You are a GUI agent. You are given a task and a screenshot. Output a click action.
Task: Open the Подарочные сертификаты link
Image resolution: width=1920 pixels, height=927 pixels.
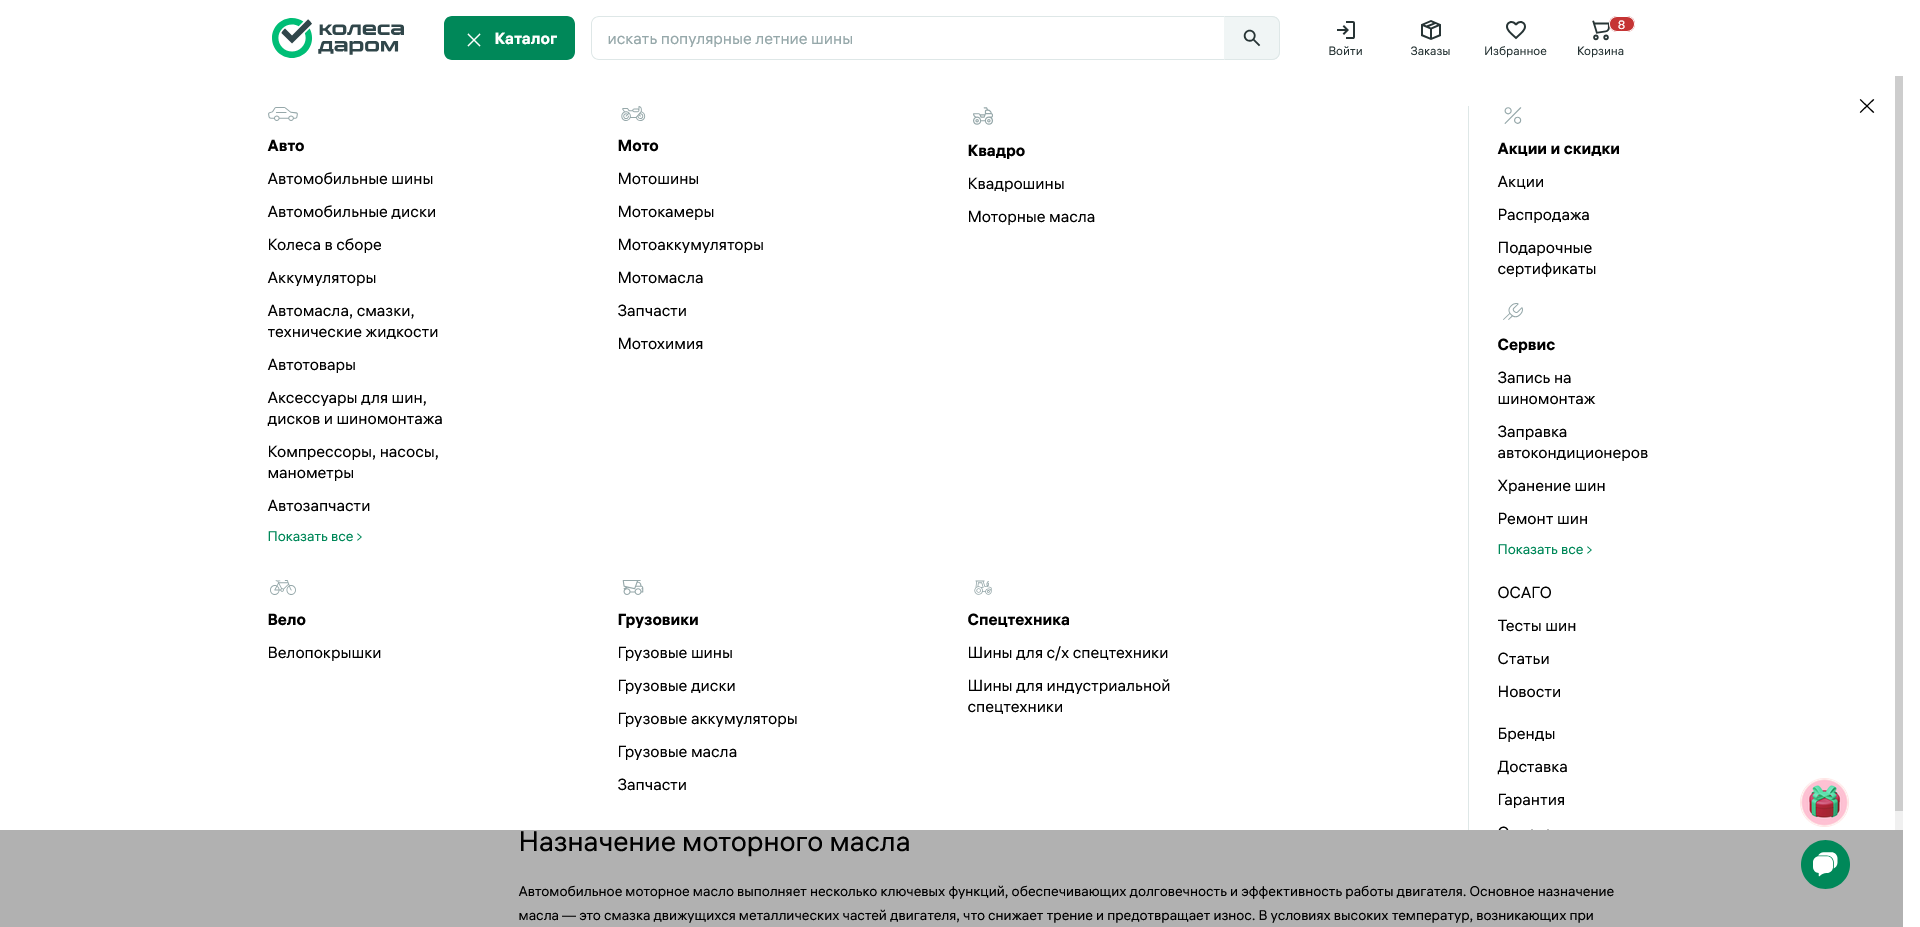(x=1547, y=258)
